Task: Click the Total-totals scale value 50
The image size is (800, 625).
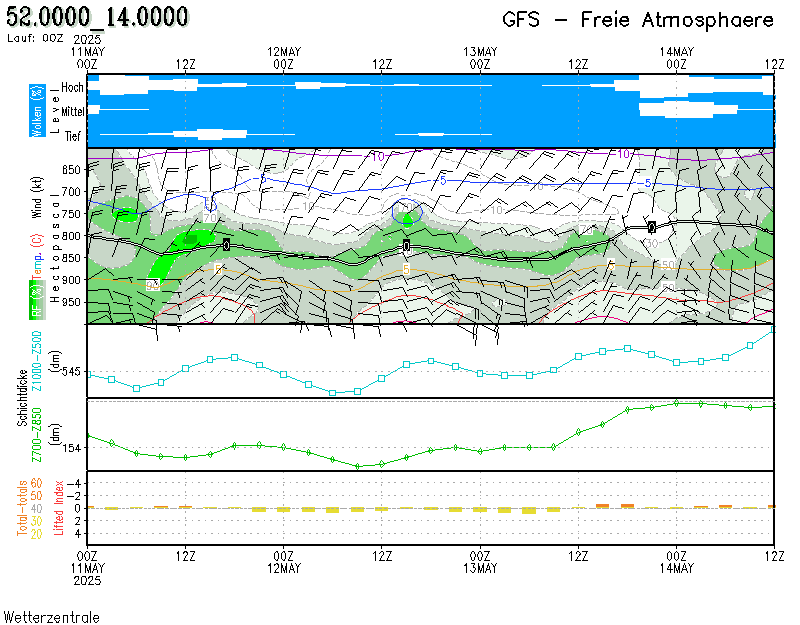Action: (36, 495)
